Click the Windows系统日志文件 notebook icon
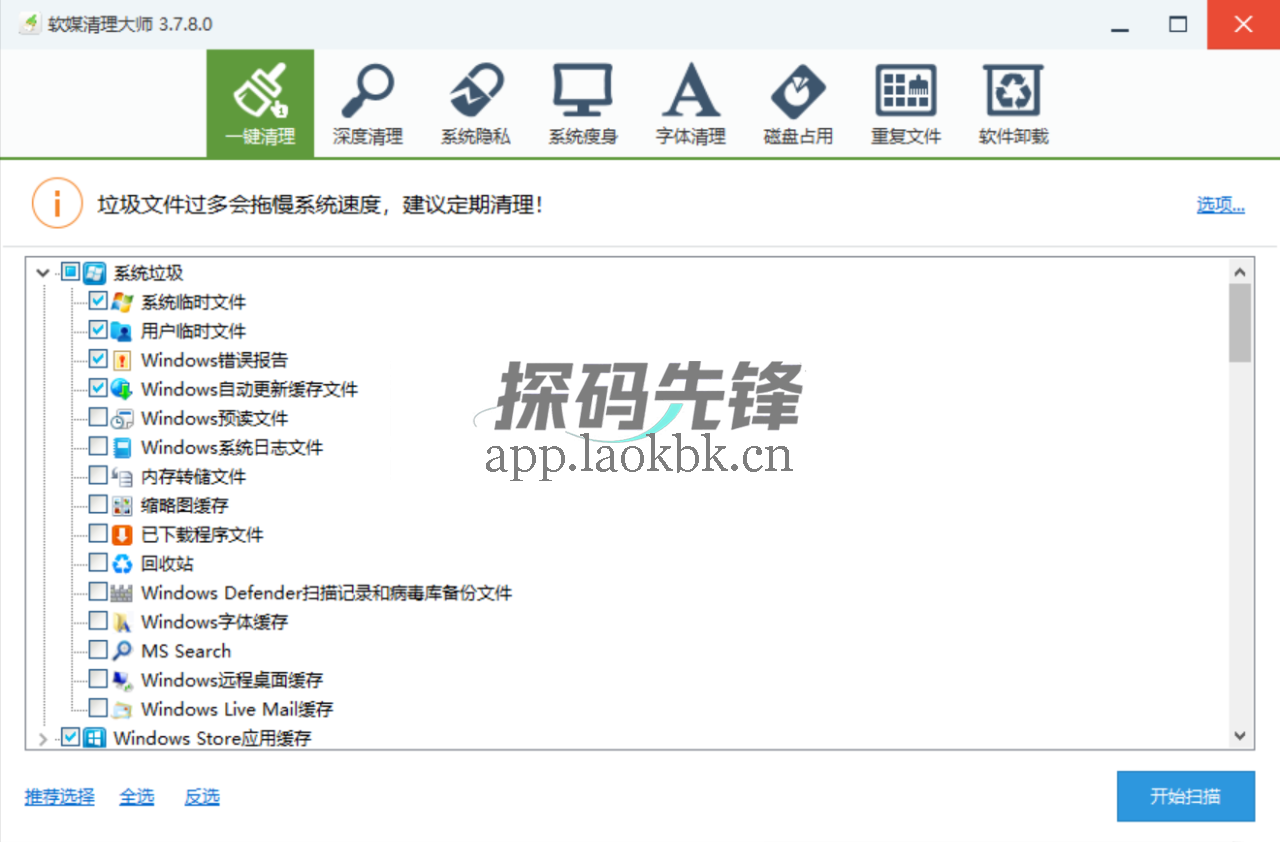The image size is (1280, 842). click(x=122, y=447)
